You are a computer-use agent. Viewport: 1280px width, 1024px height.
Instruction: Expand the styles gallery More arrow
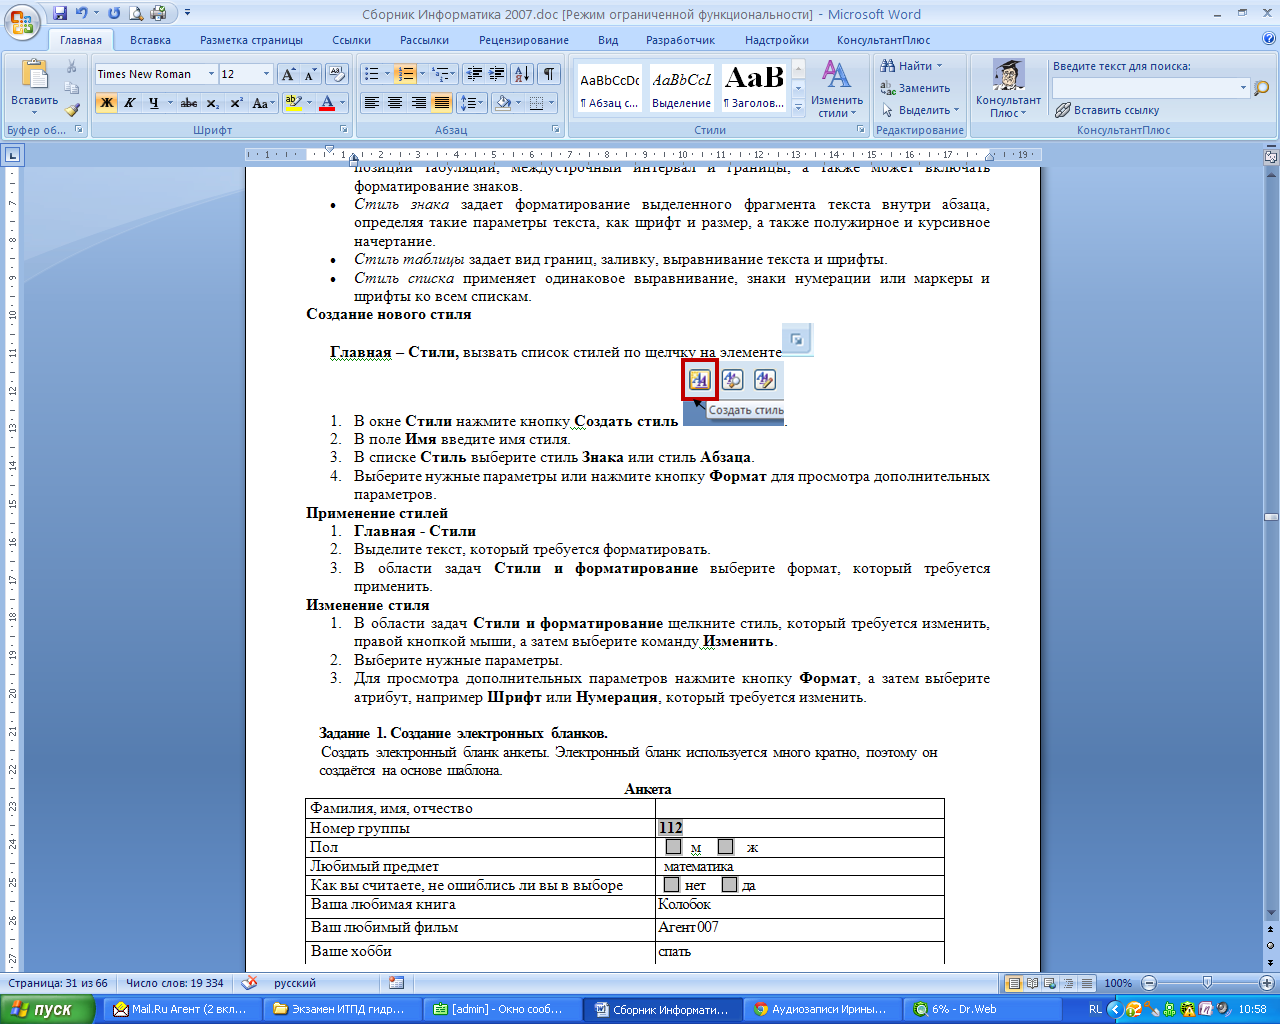(798, 106)
